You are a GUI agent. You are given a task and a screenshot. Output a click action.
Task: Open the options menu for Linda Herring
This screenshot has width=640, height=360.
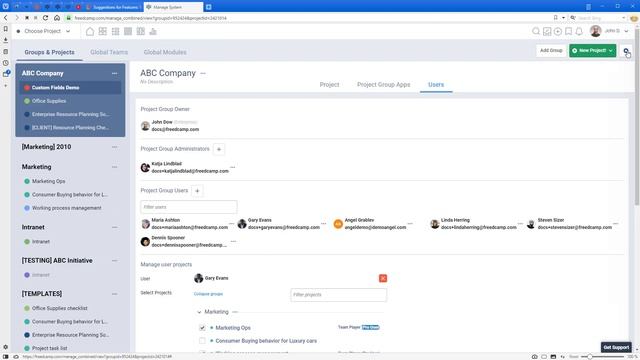coord(520,224)
